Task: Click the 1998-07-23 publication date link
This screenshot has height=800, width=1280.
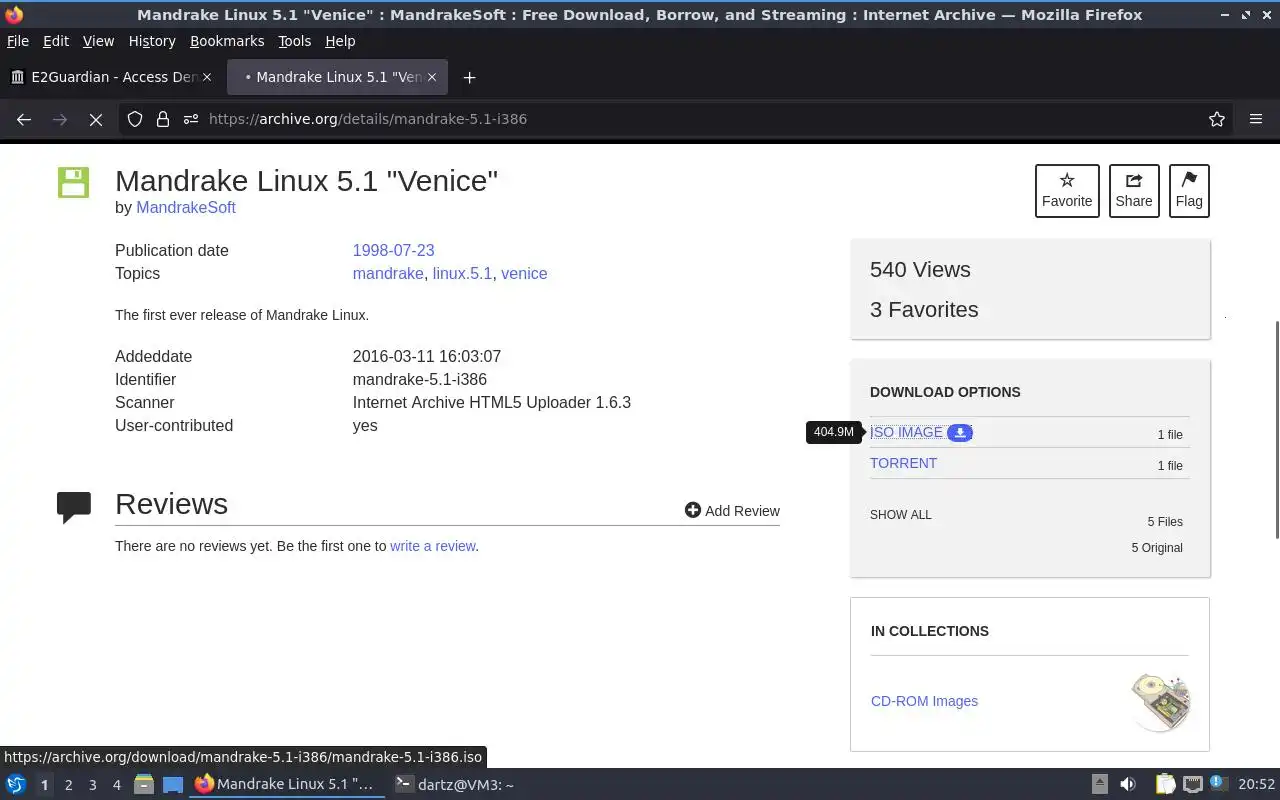Action: click(393, 250)
